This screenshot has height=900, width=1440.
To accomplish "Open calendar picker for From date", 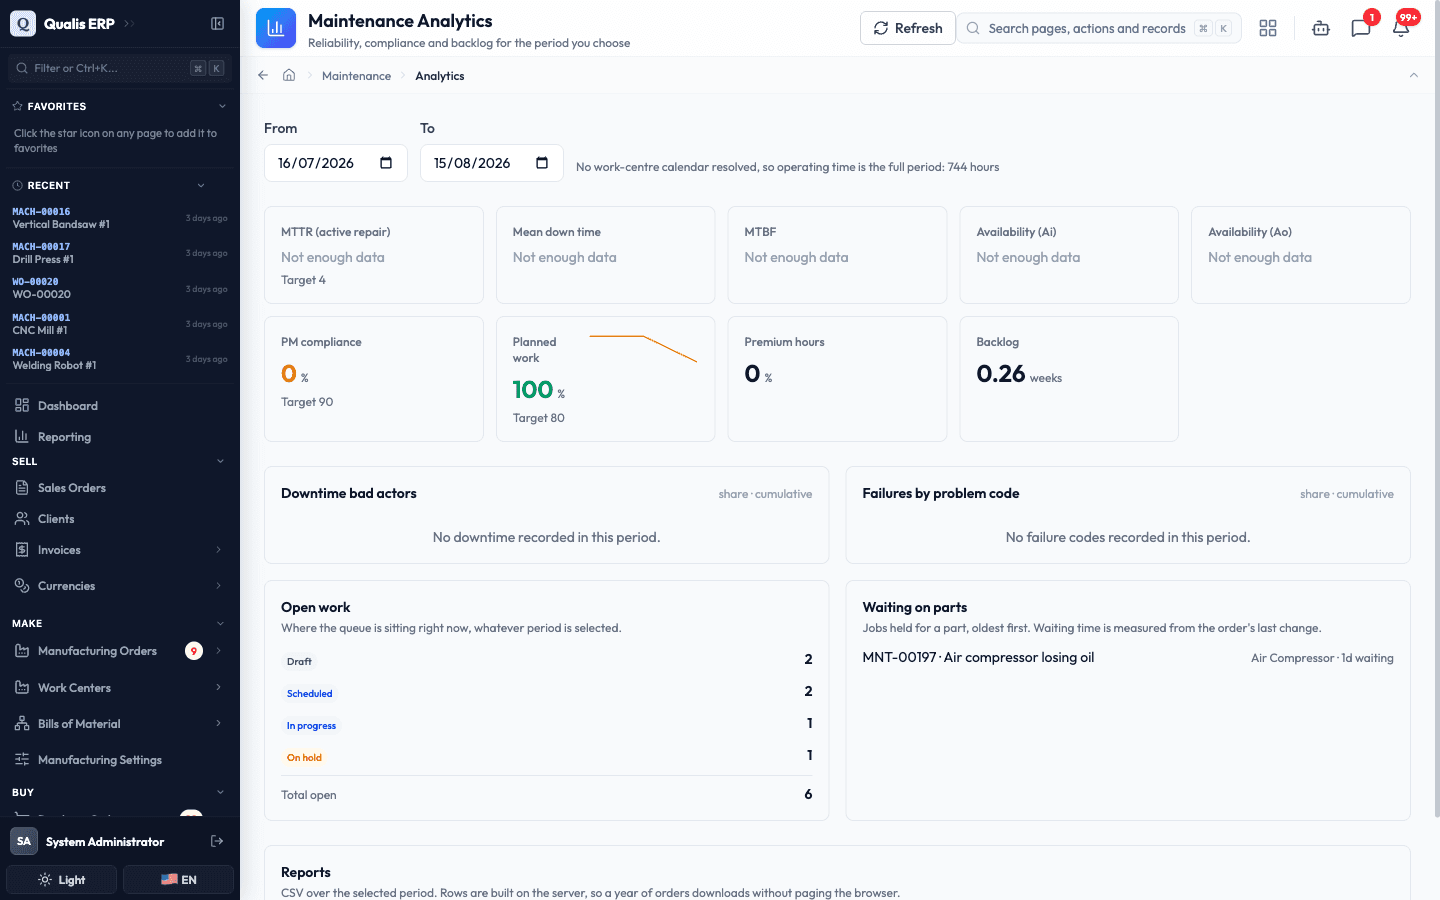I will click(x=386, y=163).
